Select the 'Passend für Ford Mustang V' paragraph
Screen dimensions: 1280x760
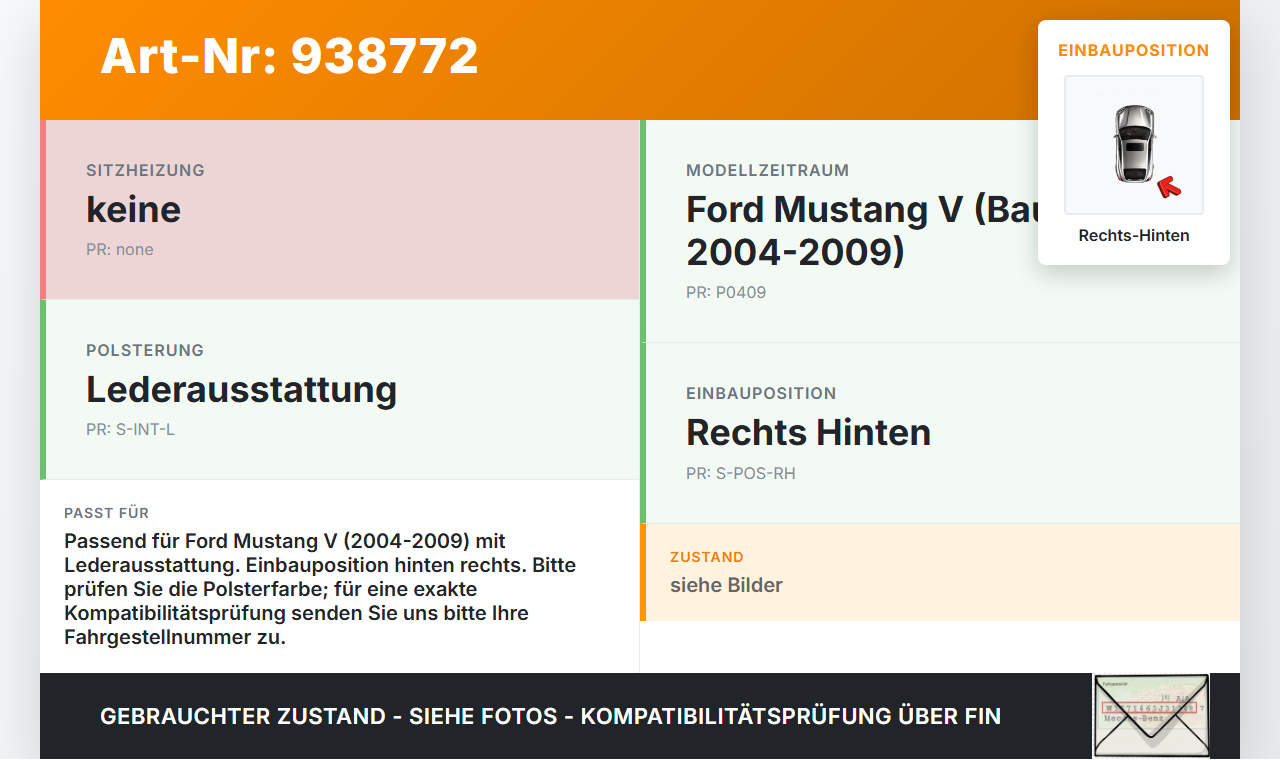click(320, 589)
